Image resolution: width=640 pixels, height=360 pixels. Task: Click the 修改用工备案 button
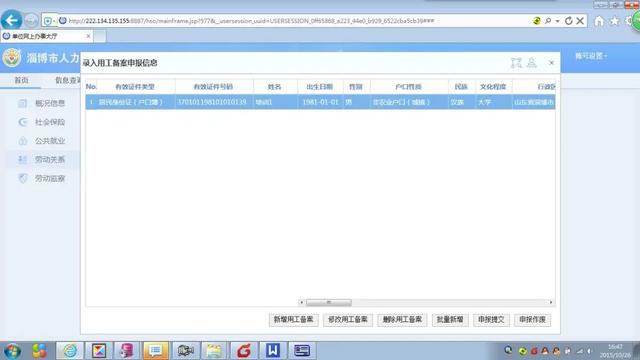348,320
